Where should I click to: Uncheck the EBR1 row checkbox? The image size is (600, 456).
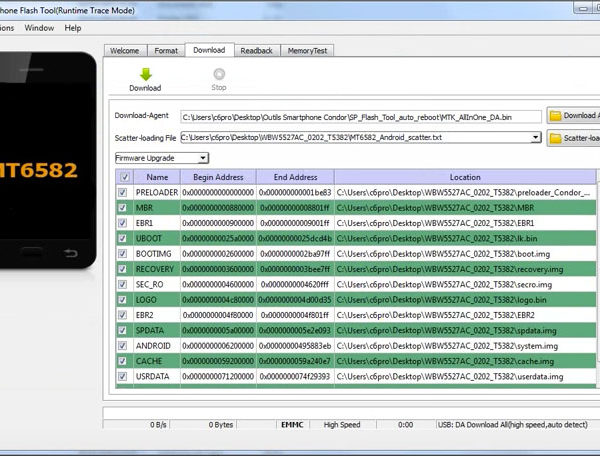pos(122,223)
